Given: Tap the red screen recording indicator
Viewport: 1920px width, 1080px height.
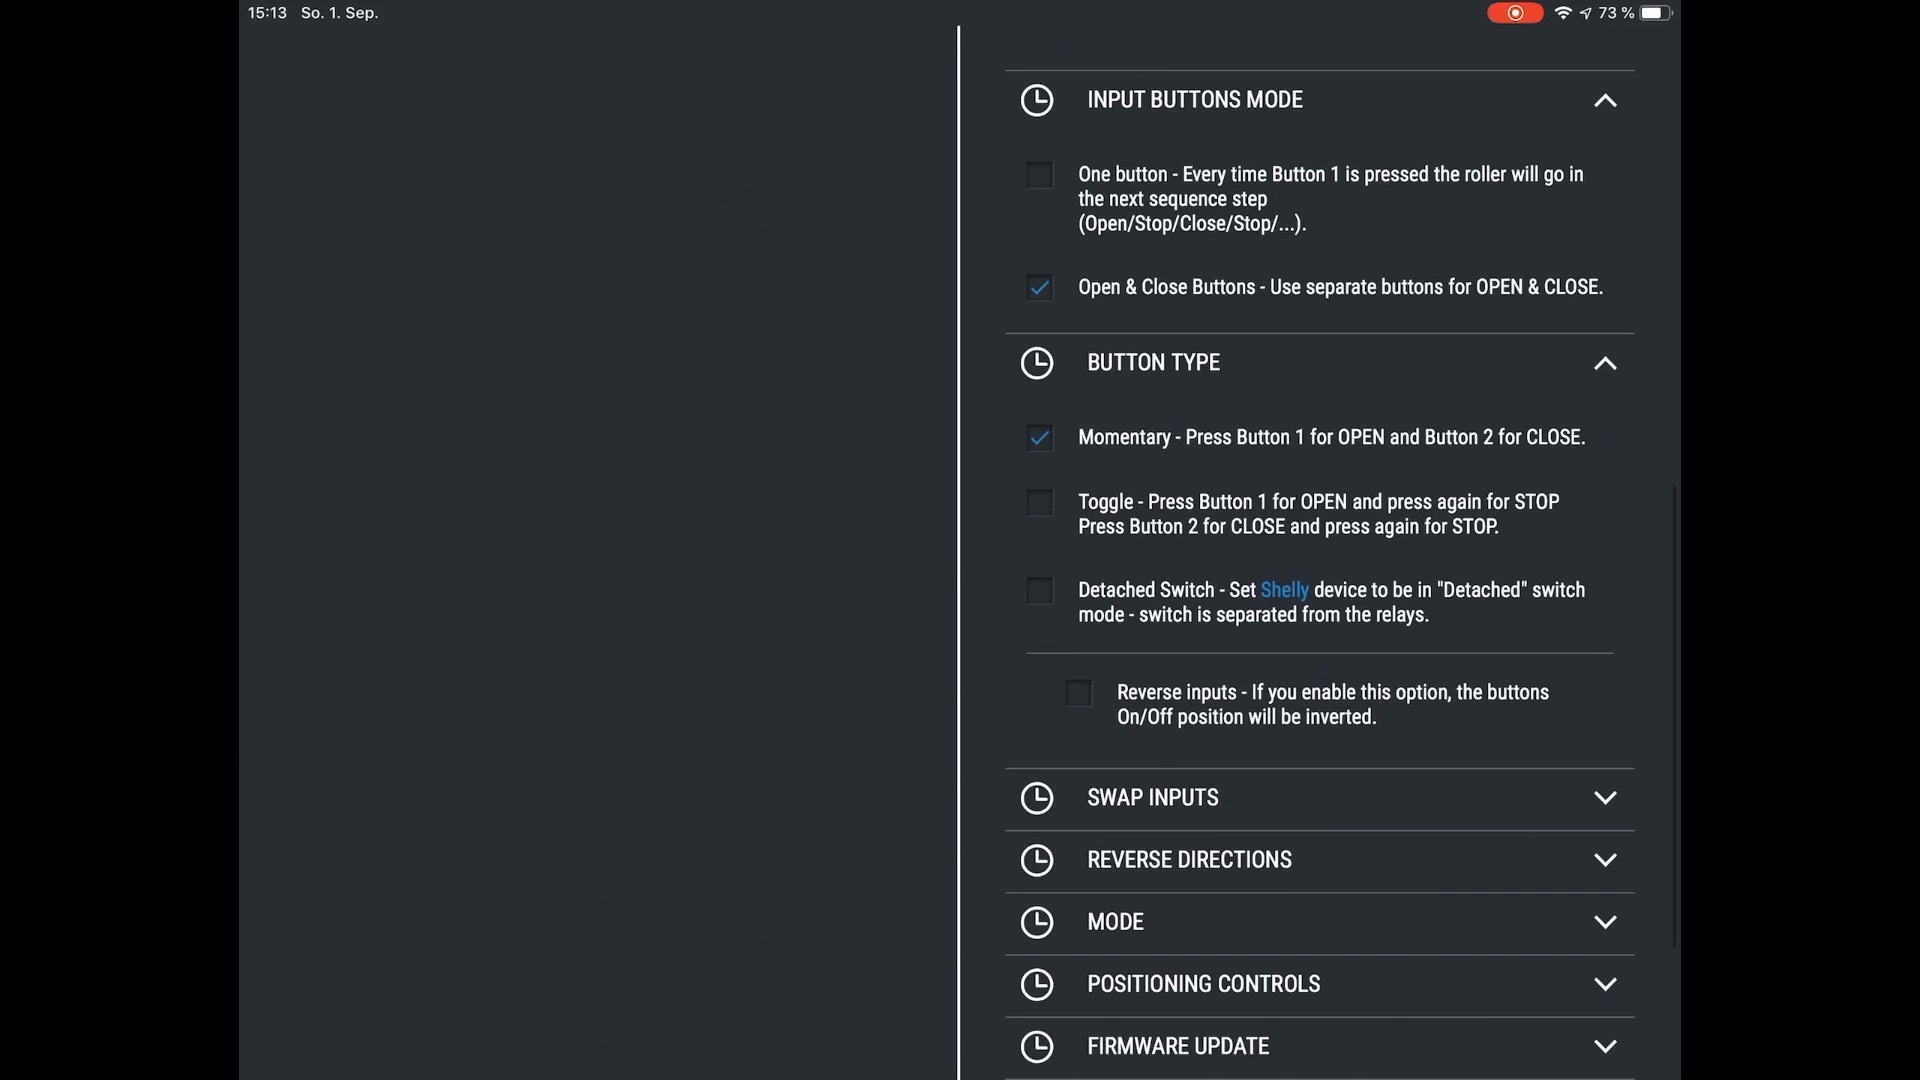Looking at the screenshot, I should tap(1515, 13).
